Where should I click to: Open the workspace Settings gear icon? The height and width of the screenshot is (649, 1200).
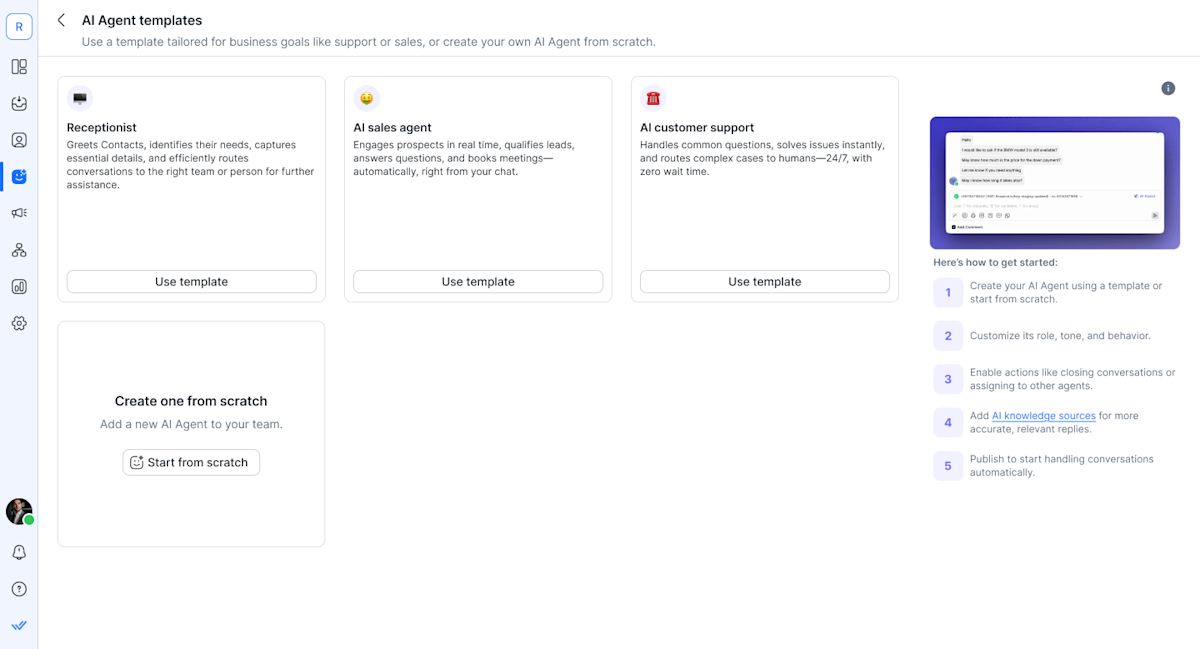(x=19, y=323)
